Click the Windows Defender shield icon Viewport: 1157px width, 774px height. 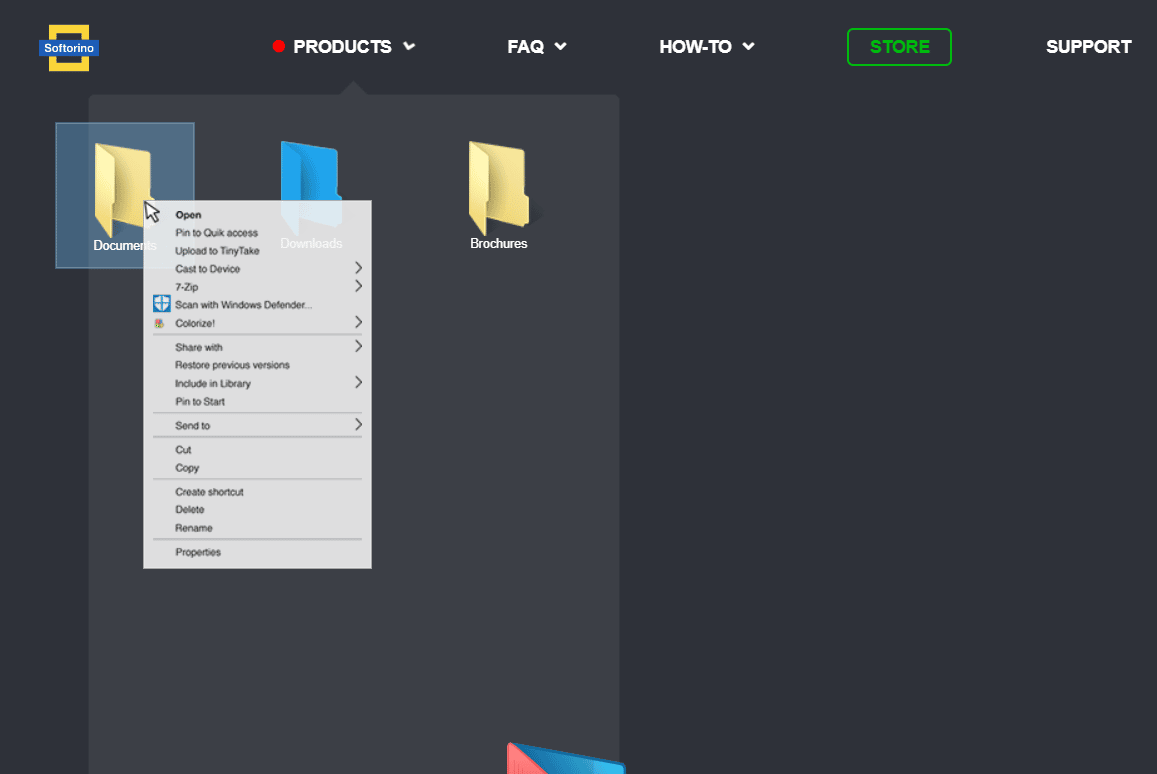pos(162,303)
